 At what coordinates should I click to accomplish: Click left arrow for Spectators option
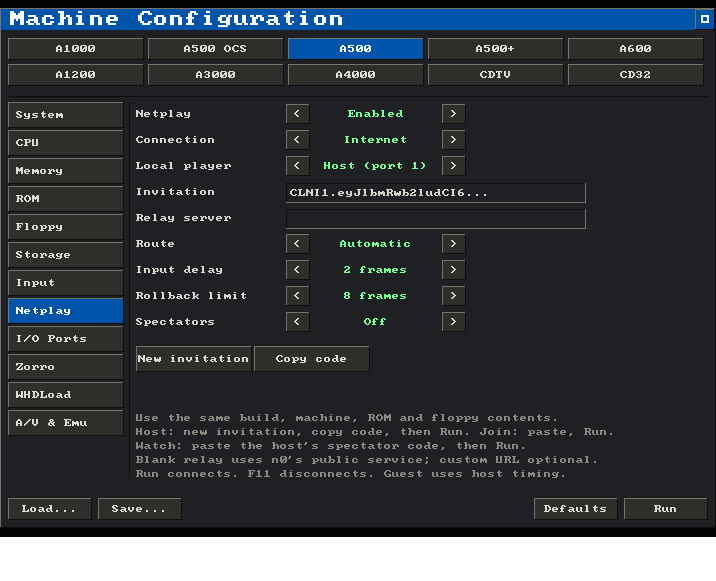[297, 322]
